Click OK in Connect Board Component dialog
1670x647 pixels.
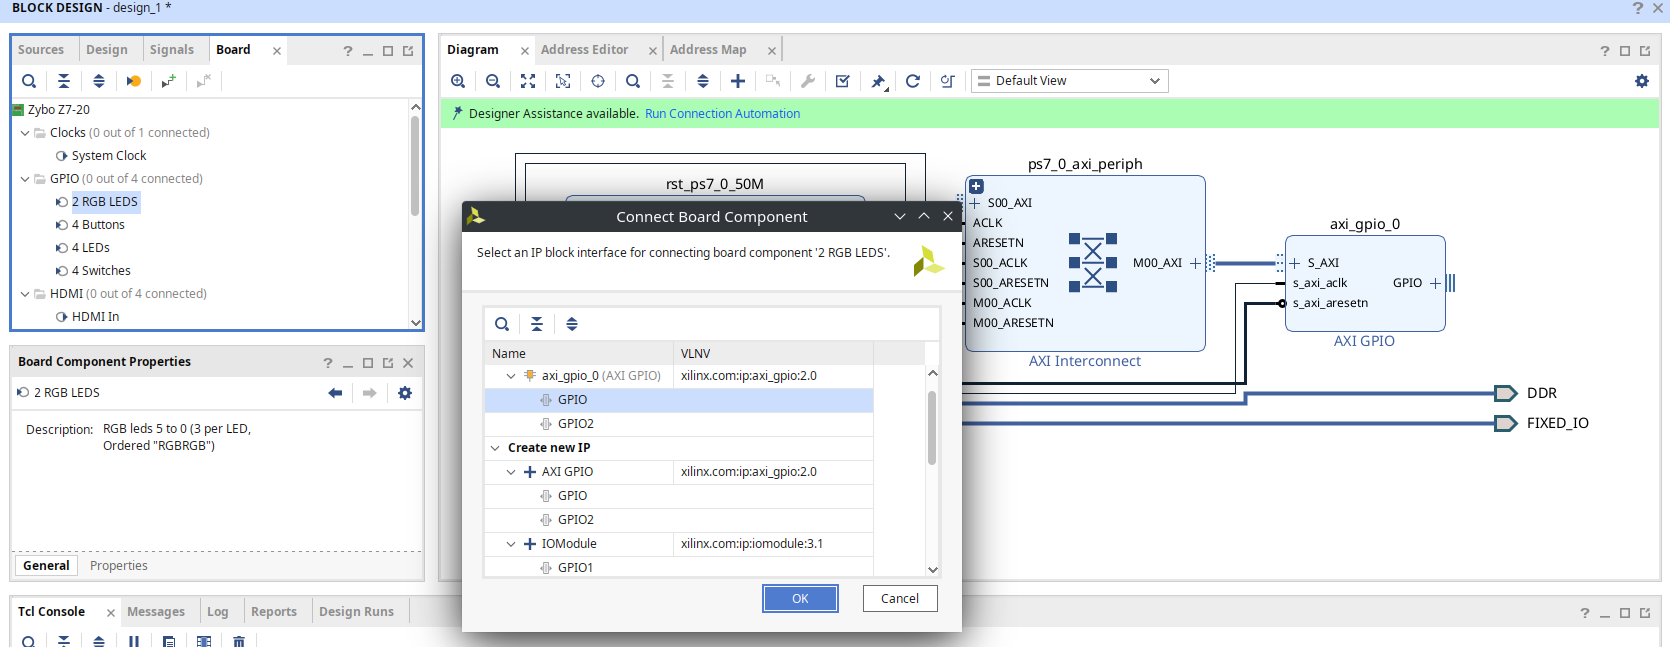800,598
